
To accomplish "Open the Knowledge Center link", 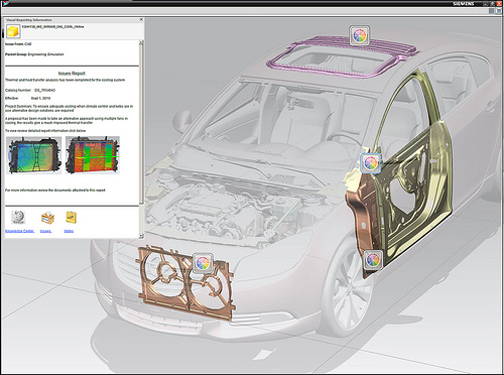I will [19, 231].
